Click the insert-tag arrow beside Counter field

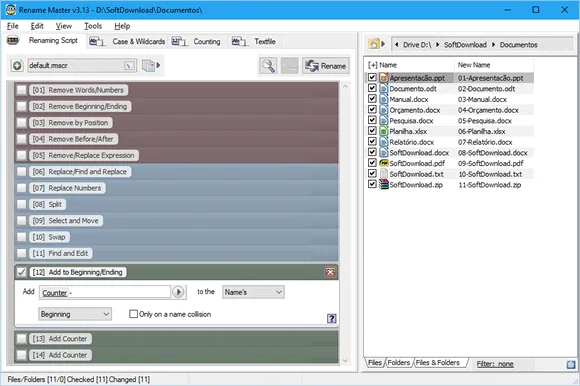178,292
